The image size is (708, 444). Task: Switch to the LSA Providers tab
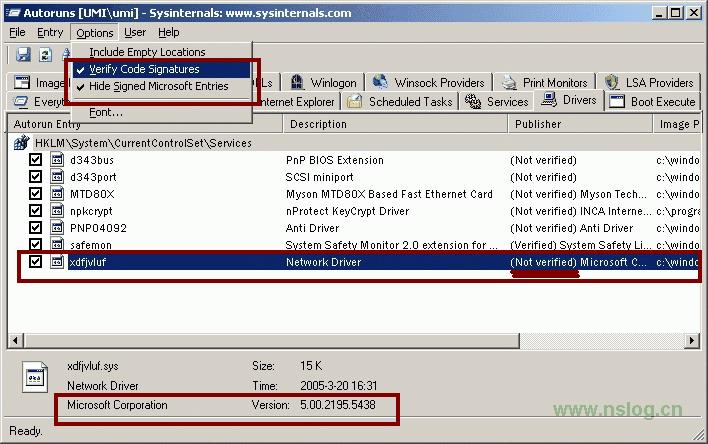pyautogui.click(x=648, y=83)
